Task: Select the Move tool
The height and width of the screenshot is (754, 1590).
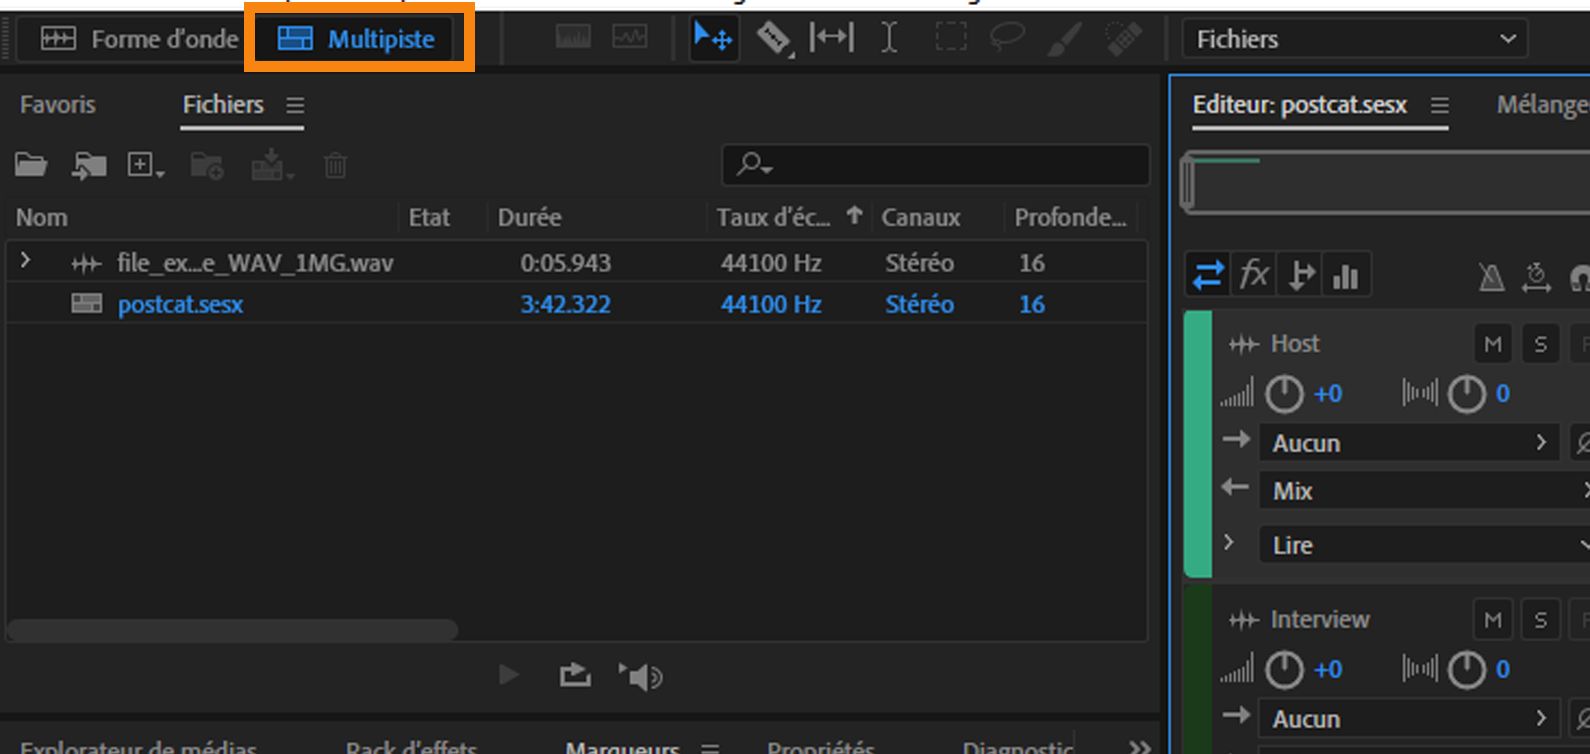Action: (714, 39)
